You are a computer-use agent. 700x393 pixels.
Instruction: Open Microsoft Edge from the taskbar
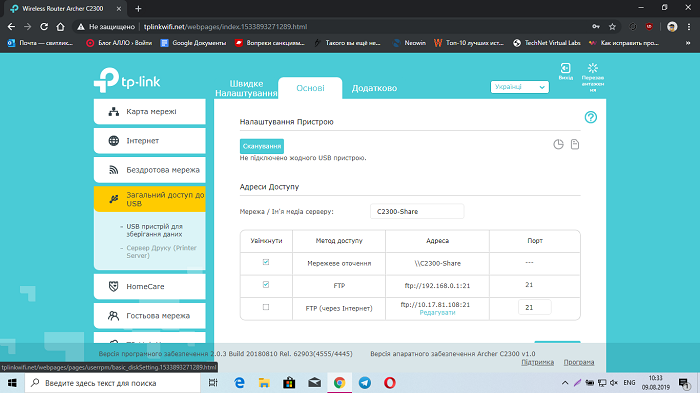click(240, 383)
